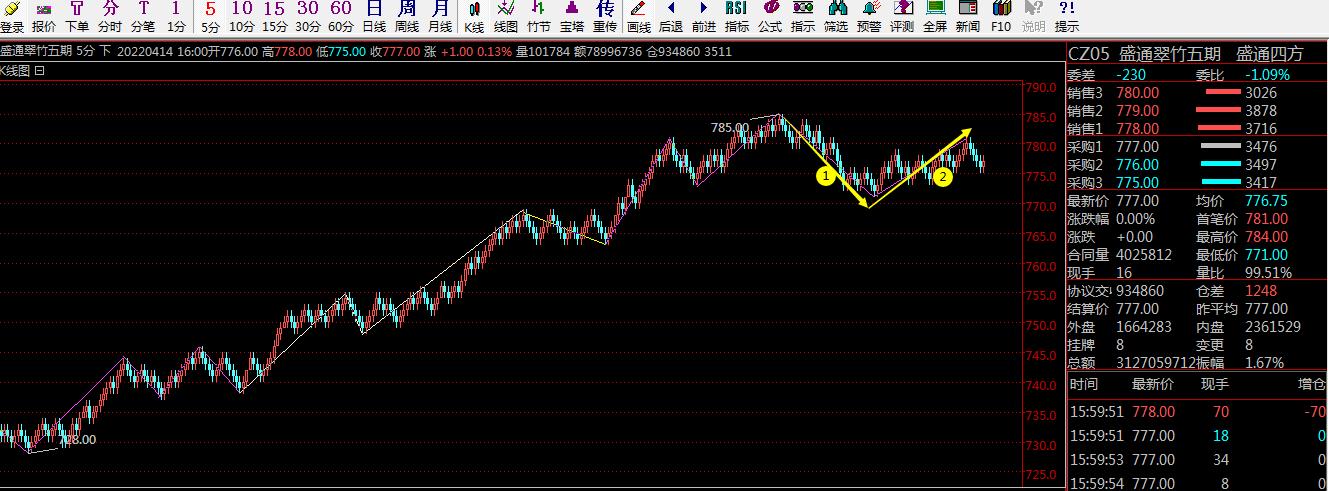Select the 15:59:54 trade row
This screenshot has width=1329, height=491.
click(x=1198, y=482)
